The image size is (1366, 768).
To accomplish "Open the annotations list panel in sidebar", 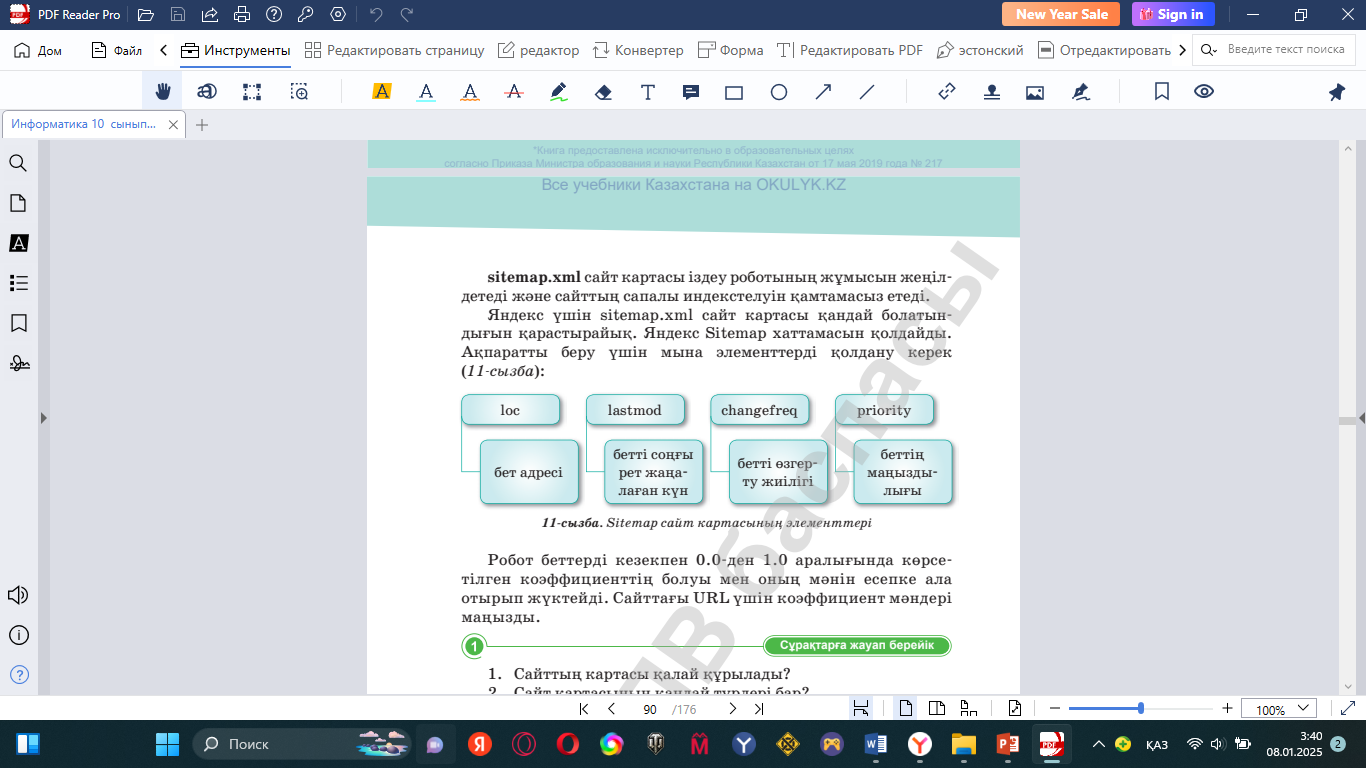I will 18,243.
